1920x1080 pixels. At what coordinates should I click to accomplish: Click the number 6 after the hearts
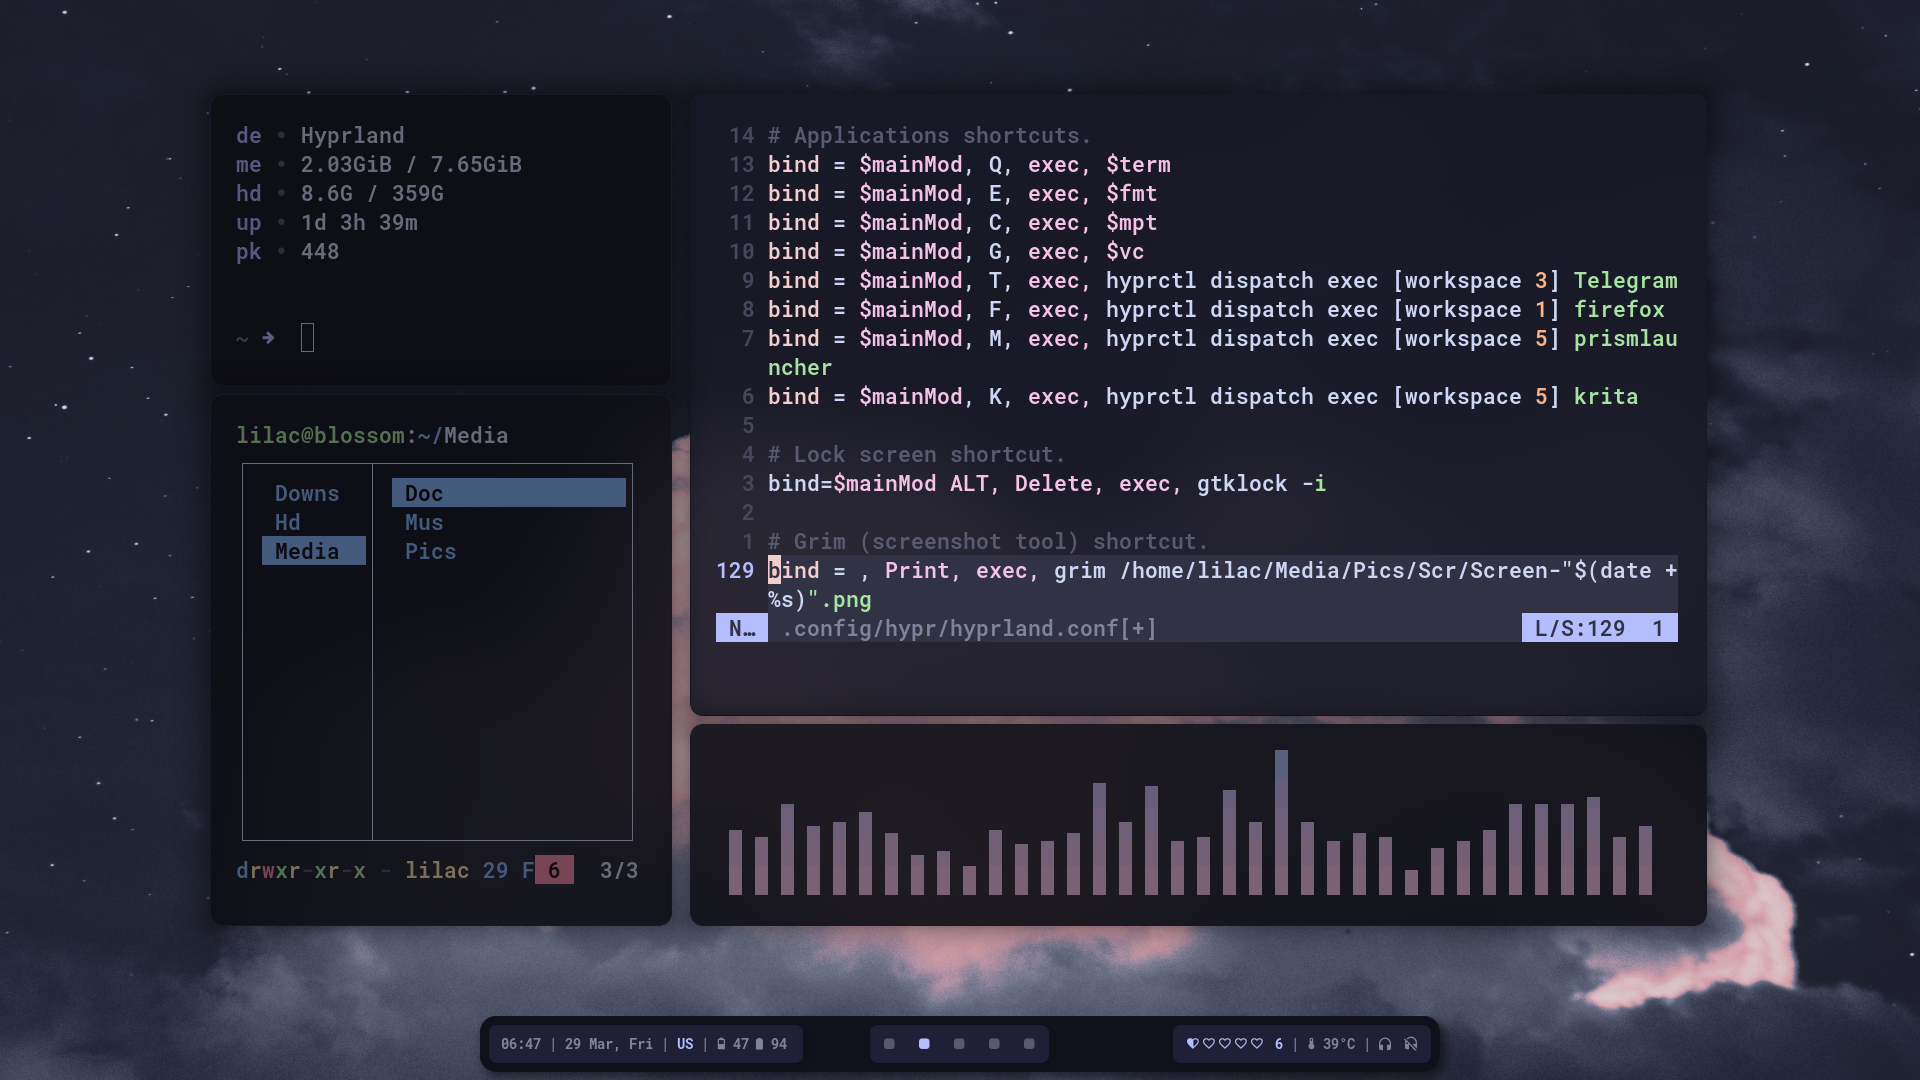click(x=1279, y=1044)
